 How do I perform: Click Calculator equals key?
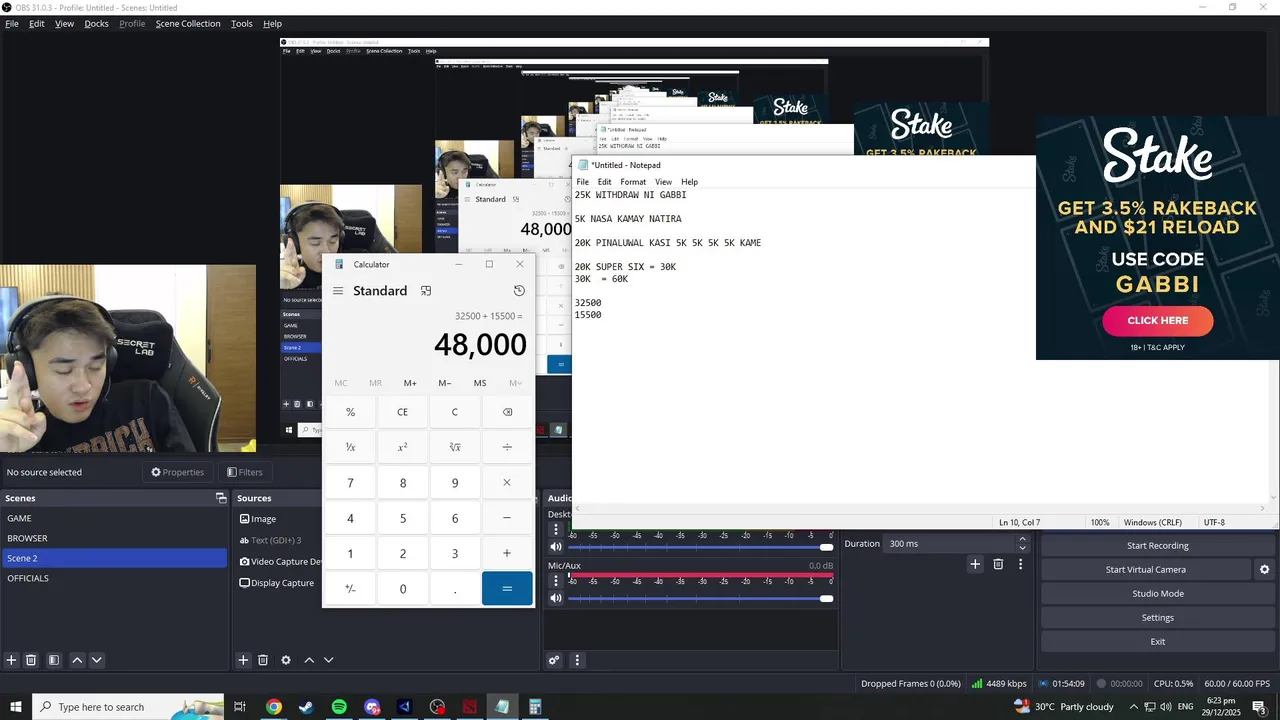[507, 589]
